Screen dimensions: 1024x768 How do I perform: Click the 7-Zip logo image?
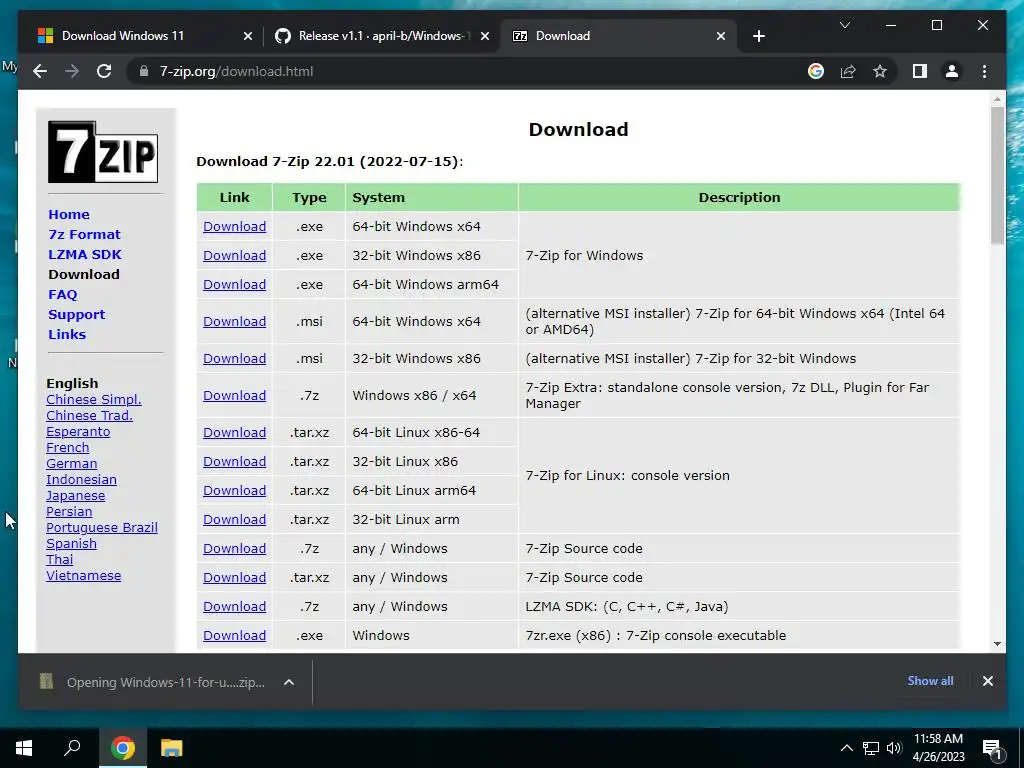coord(103,152)
